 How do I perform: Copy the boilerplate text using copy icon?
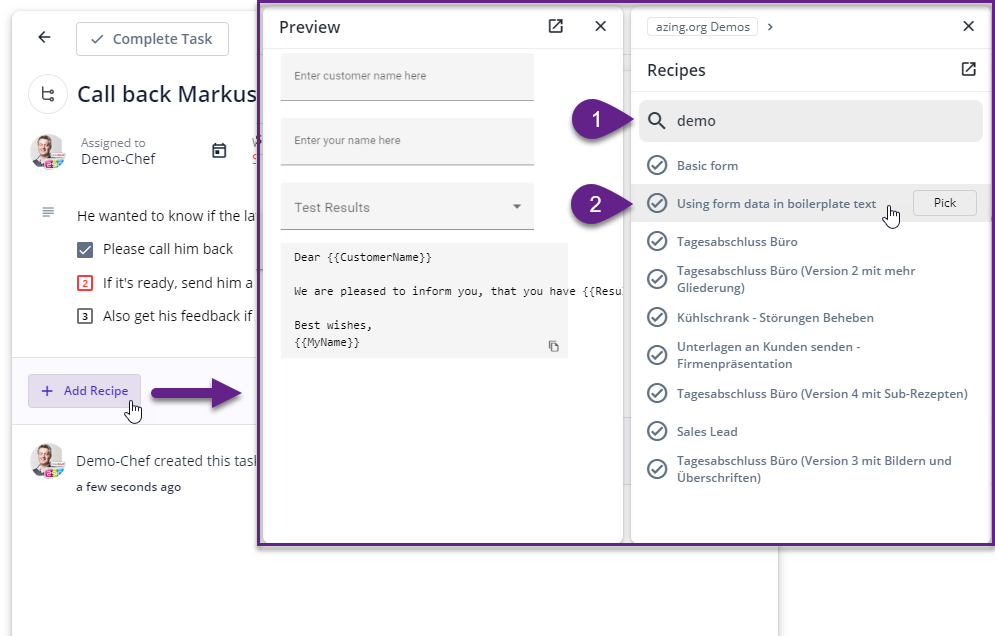click(553, 346)
